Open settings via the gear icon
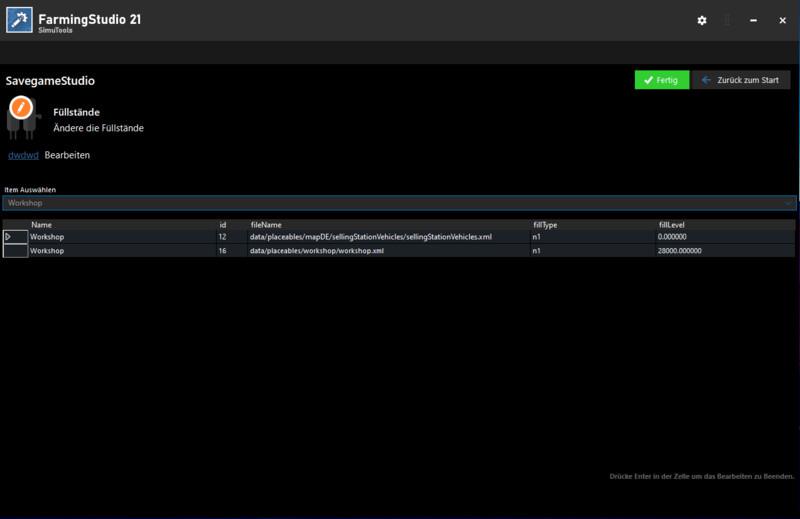Viewport: 800px width, 519px height. [x=702, y=20]
